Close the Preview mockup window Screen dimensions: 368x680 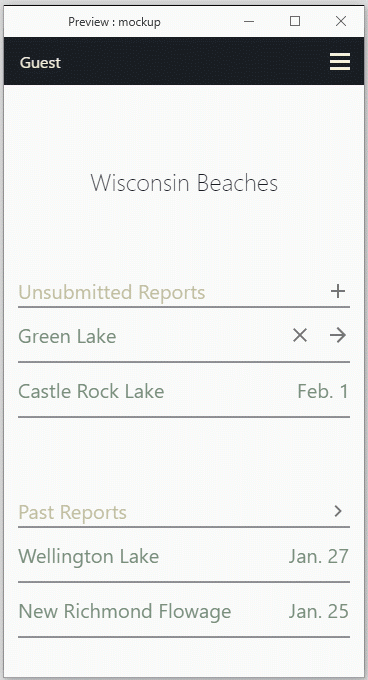pos(341,21)
